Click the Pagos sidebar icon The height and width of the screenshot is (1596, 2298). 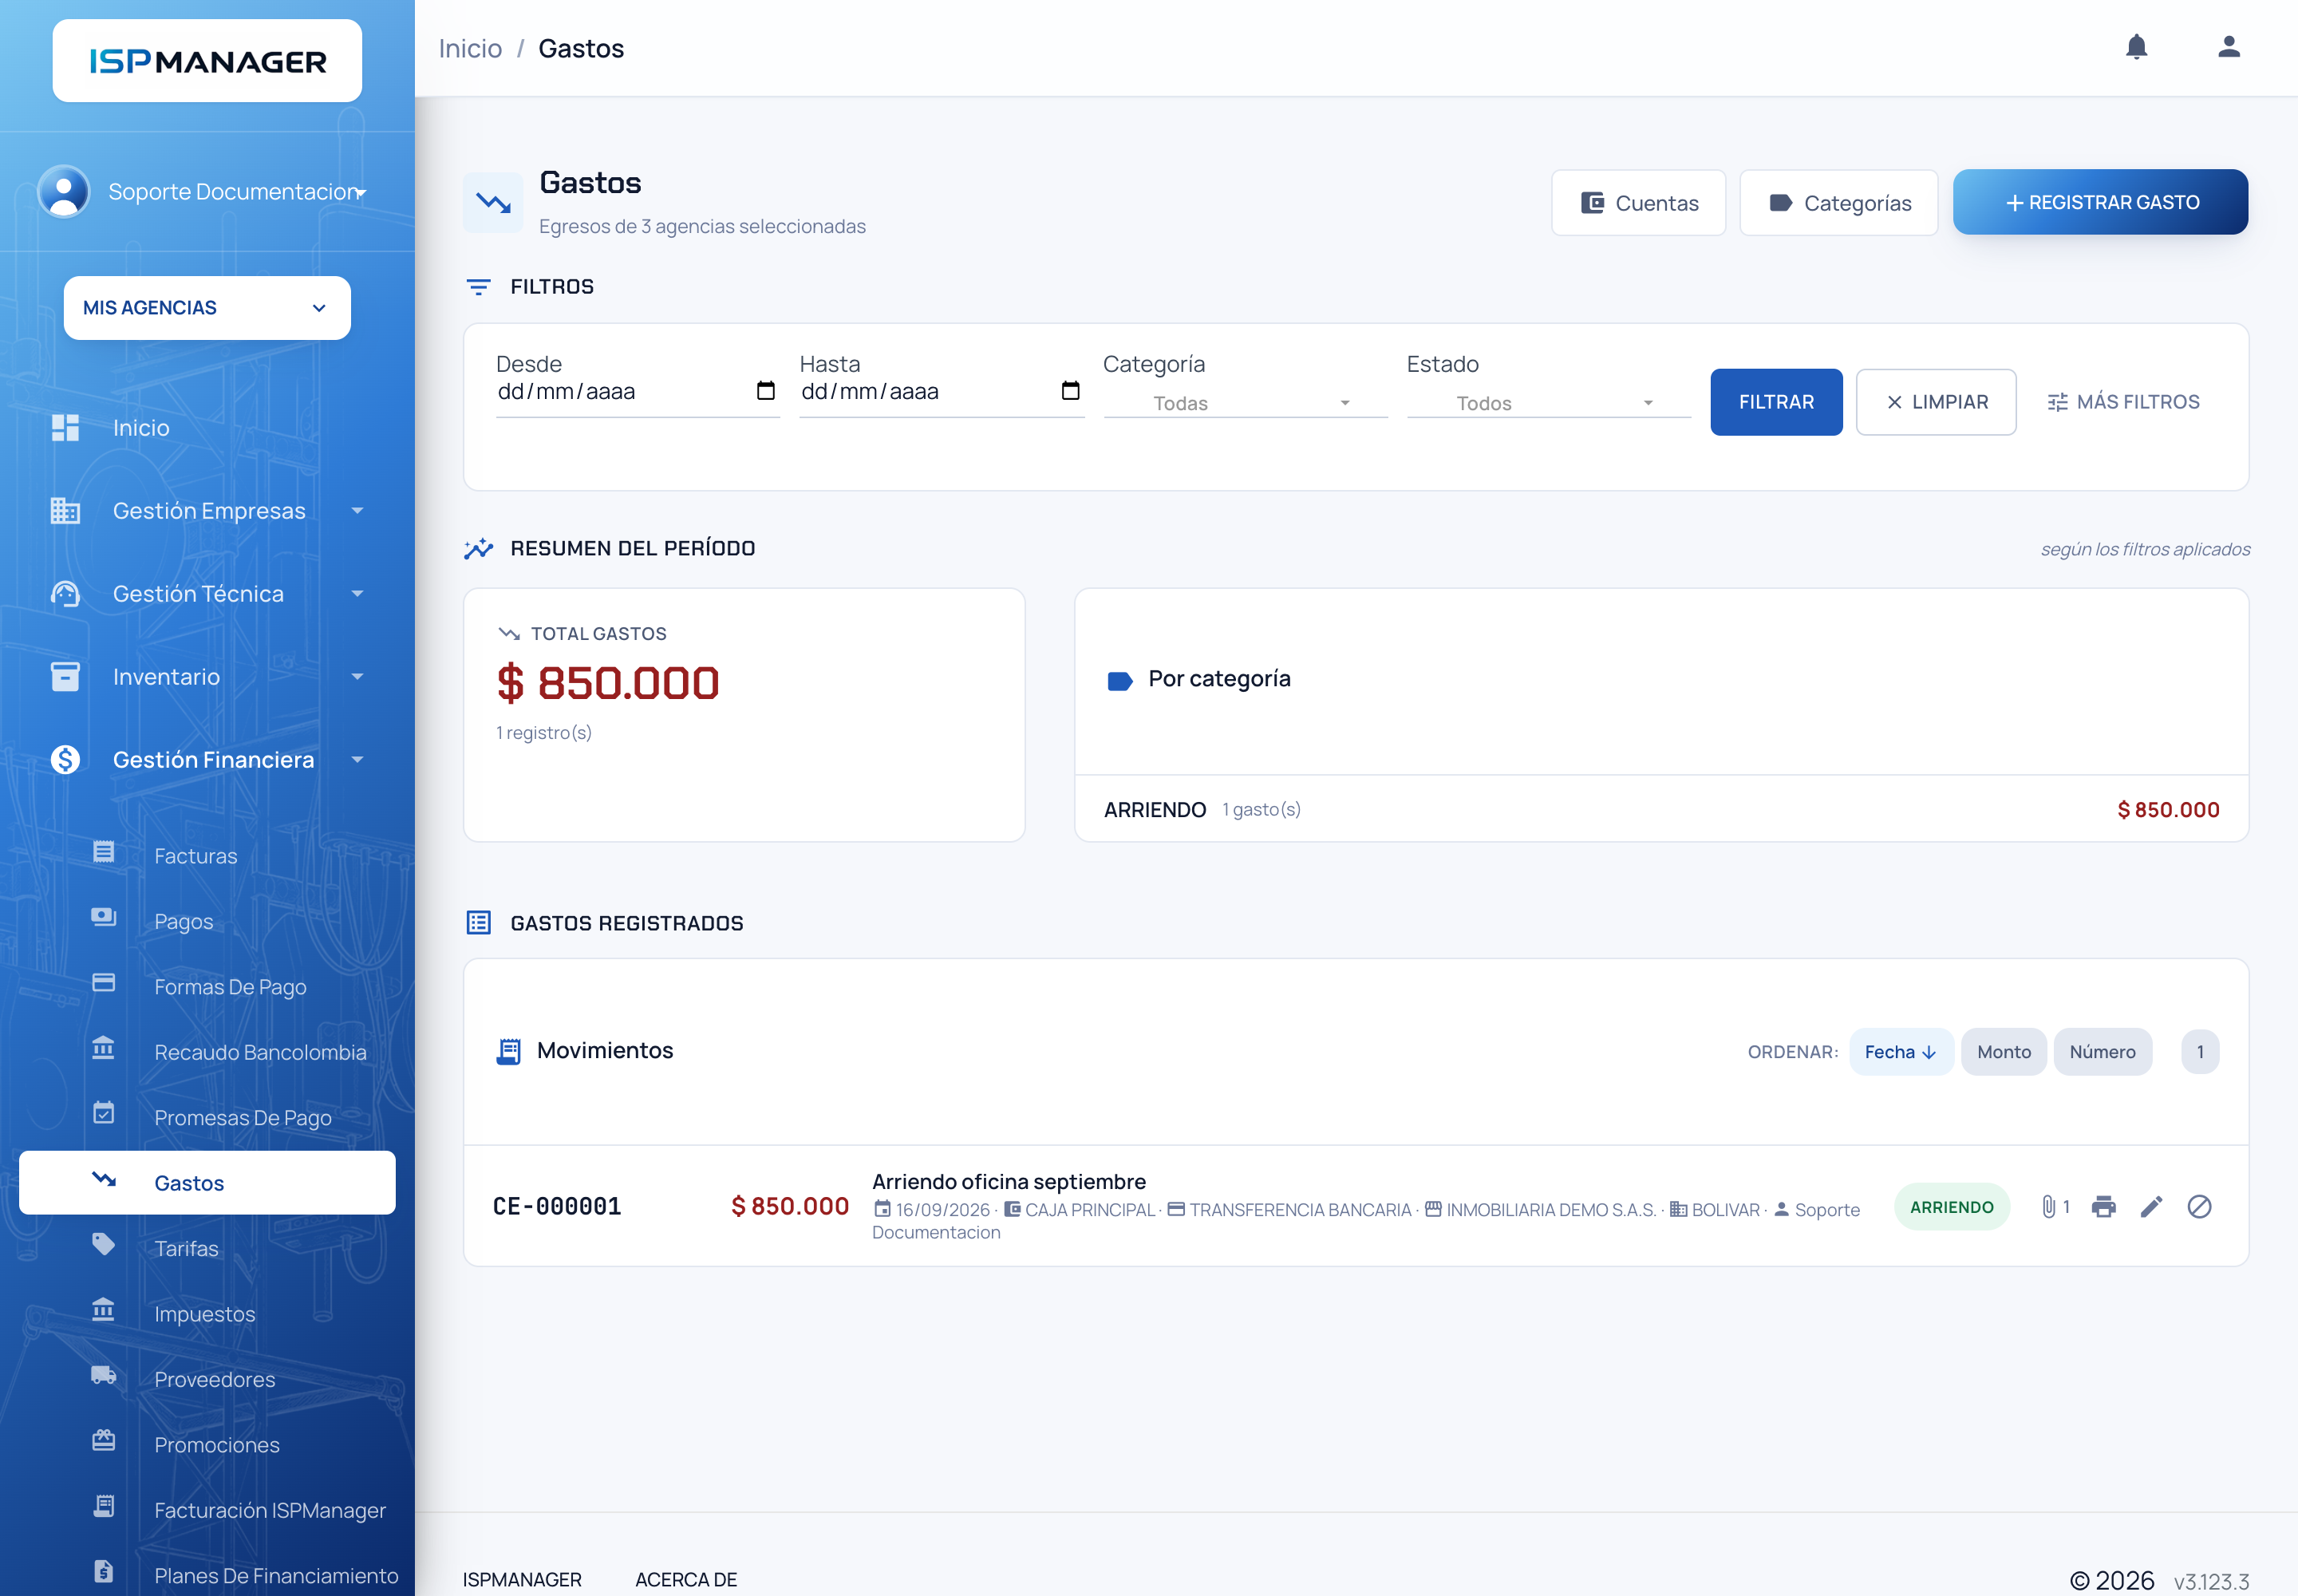104,917
